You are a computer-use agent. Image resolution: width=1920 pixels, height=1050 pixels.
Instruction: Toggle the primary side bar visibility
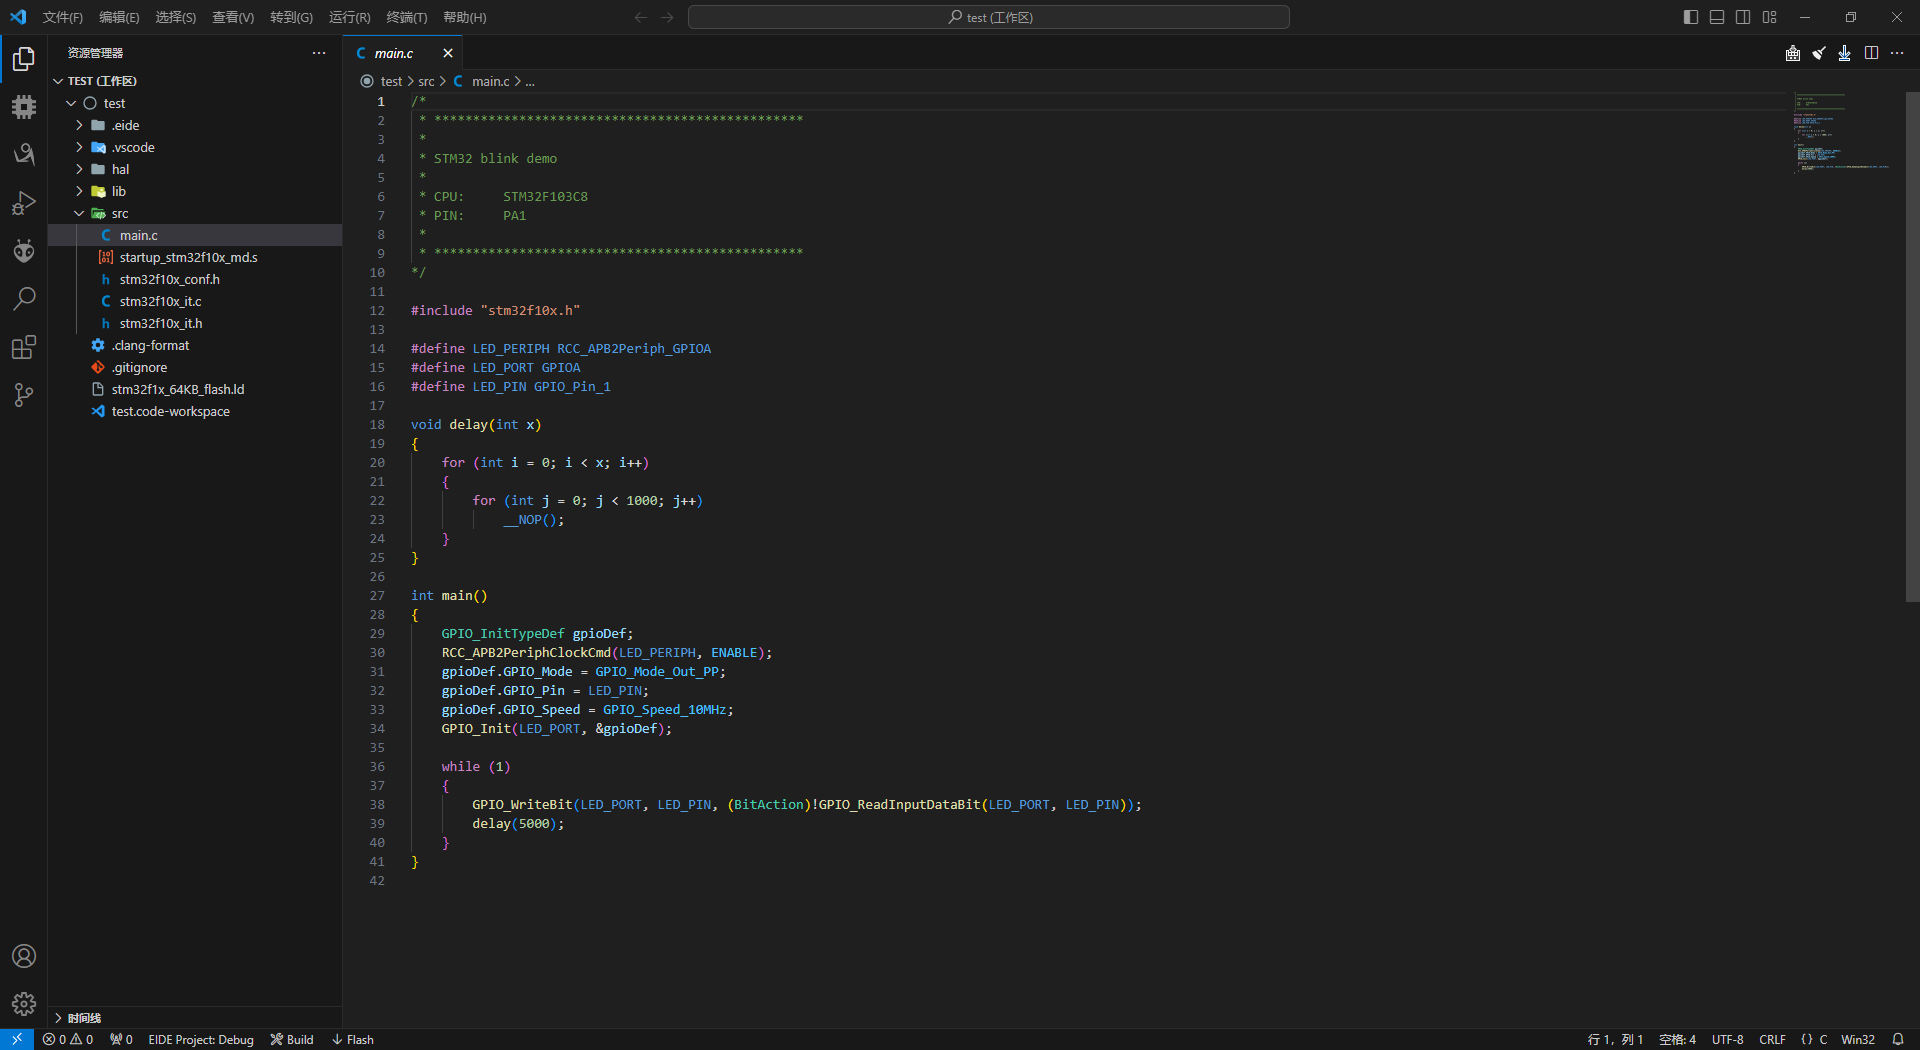pos(1691,17)
